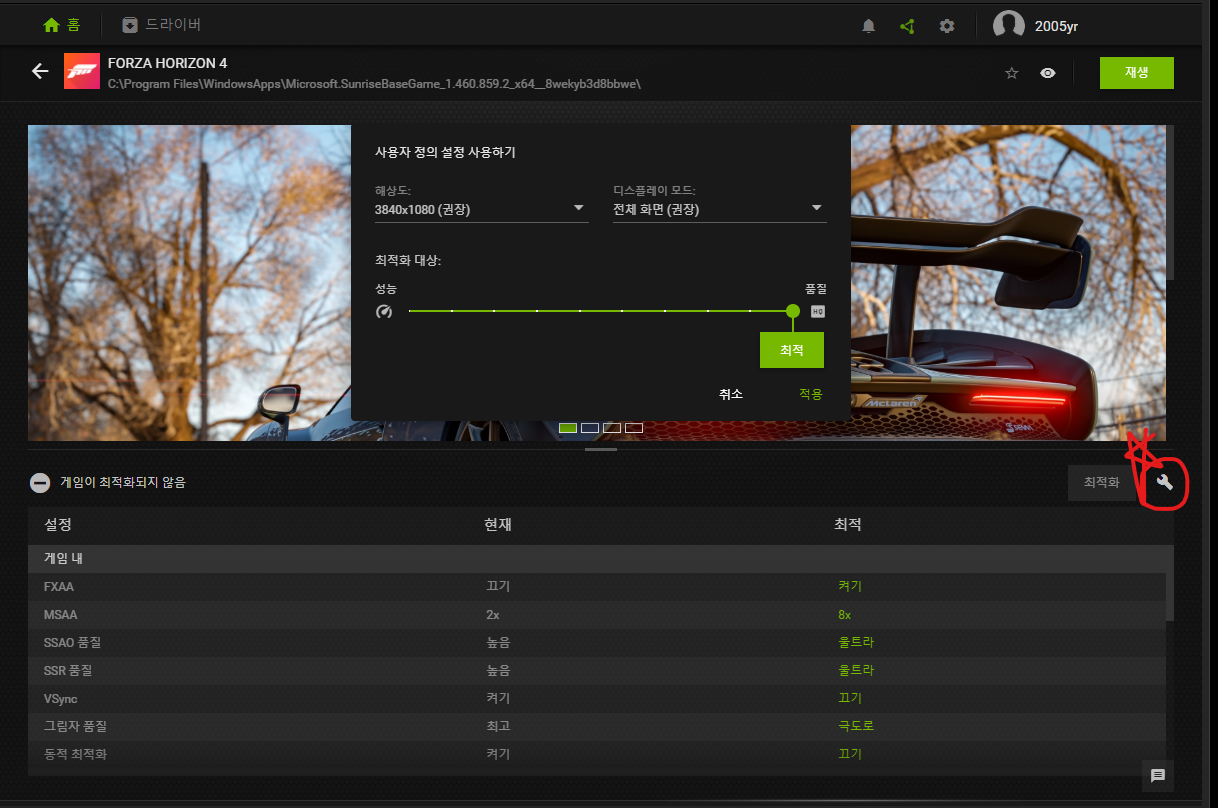Click the user avatar picture
1218x808 pixels.
tap(1008, 26)
